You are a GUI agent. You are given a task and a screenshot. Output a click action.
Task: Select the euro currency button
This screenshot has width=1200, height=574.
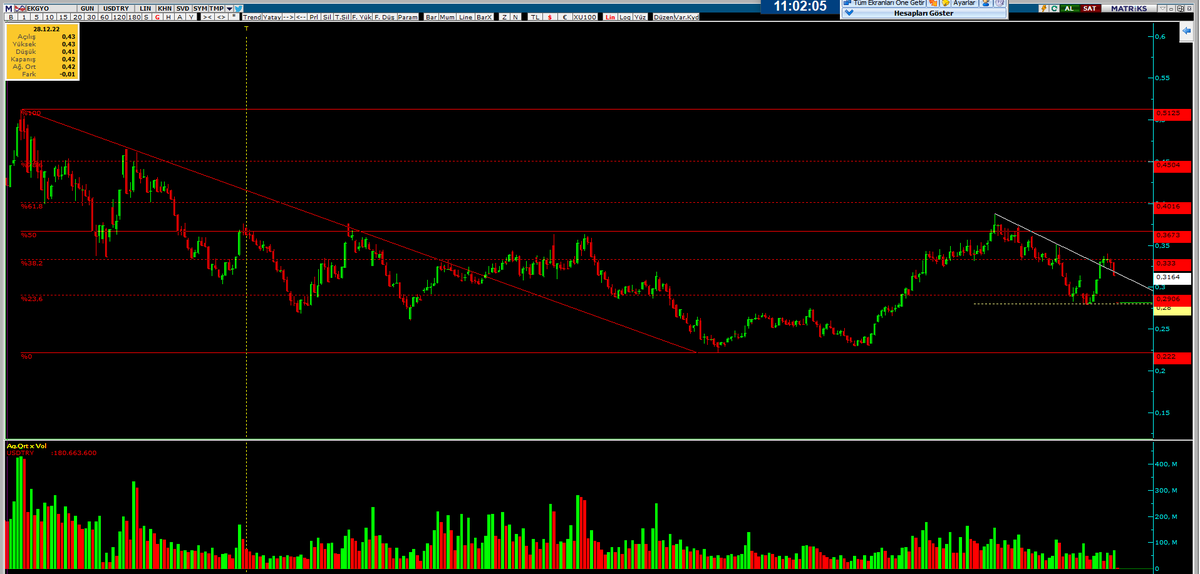(x=566, y=17)
